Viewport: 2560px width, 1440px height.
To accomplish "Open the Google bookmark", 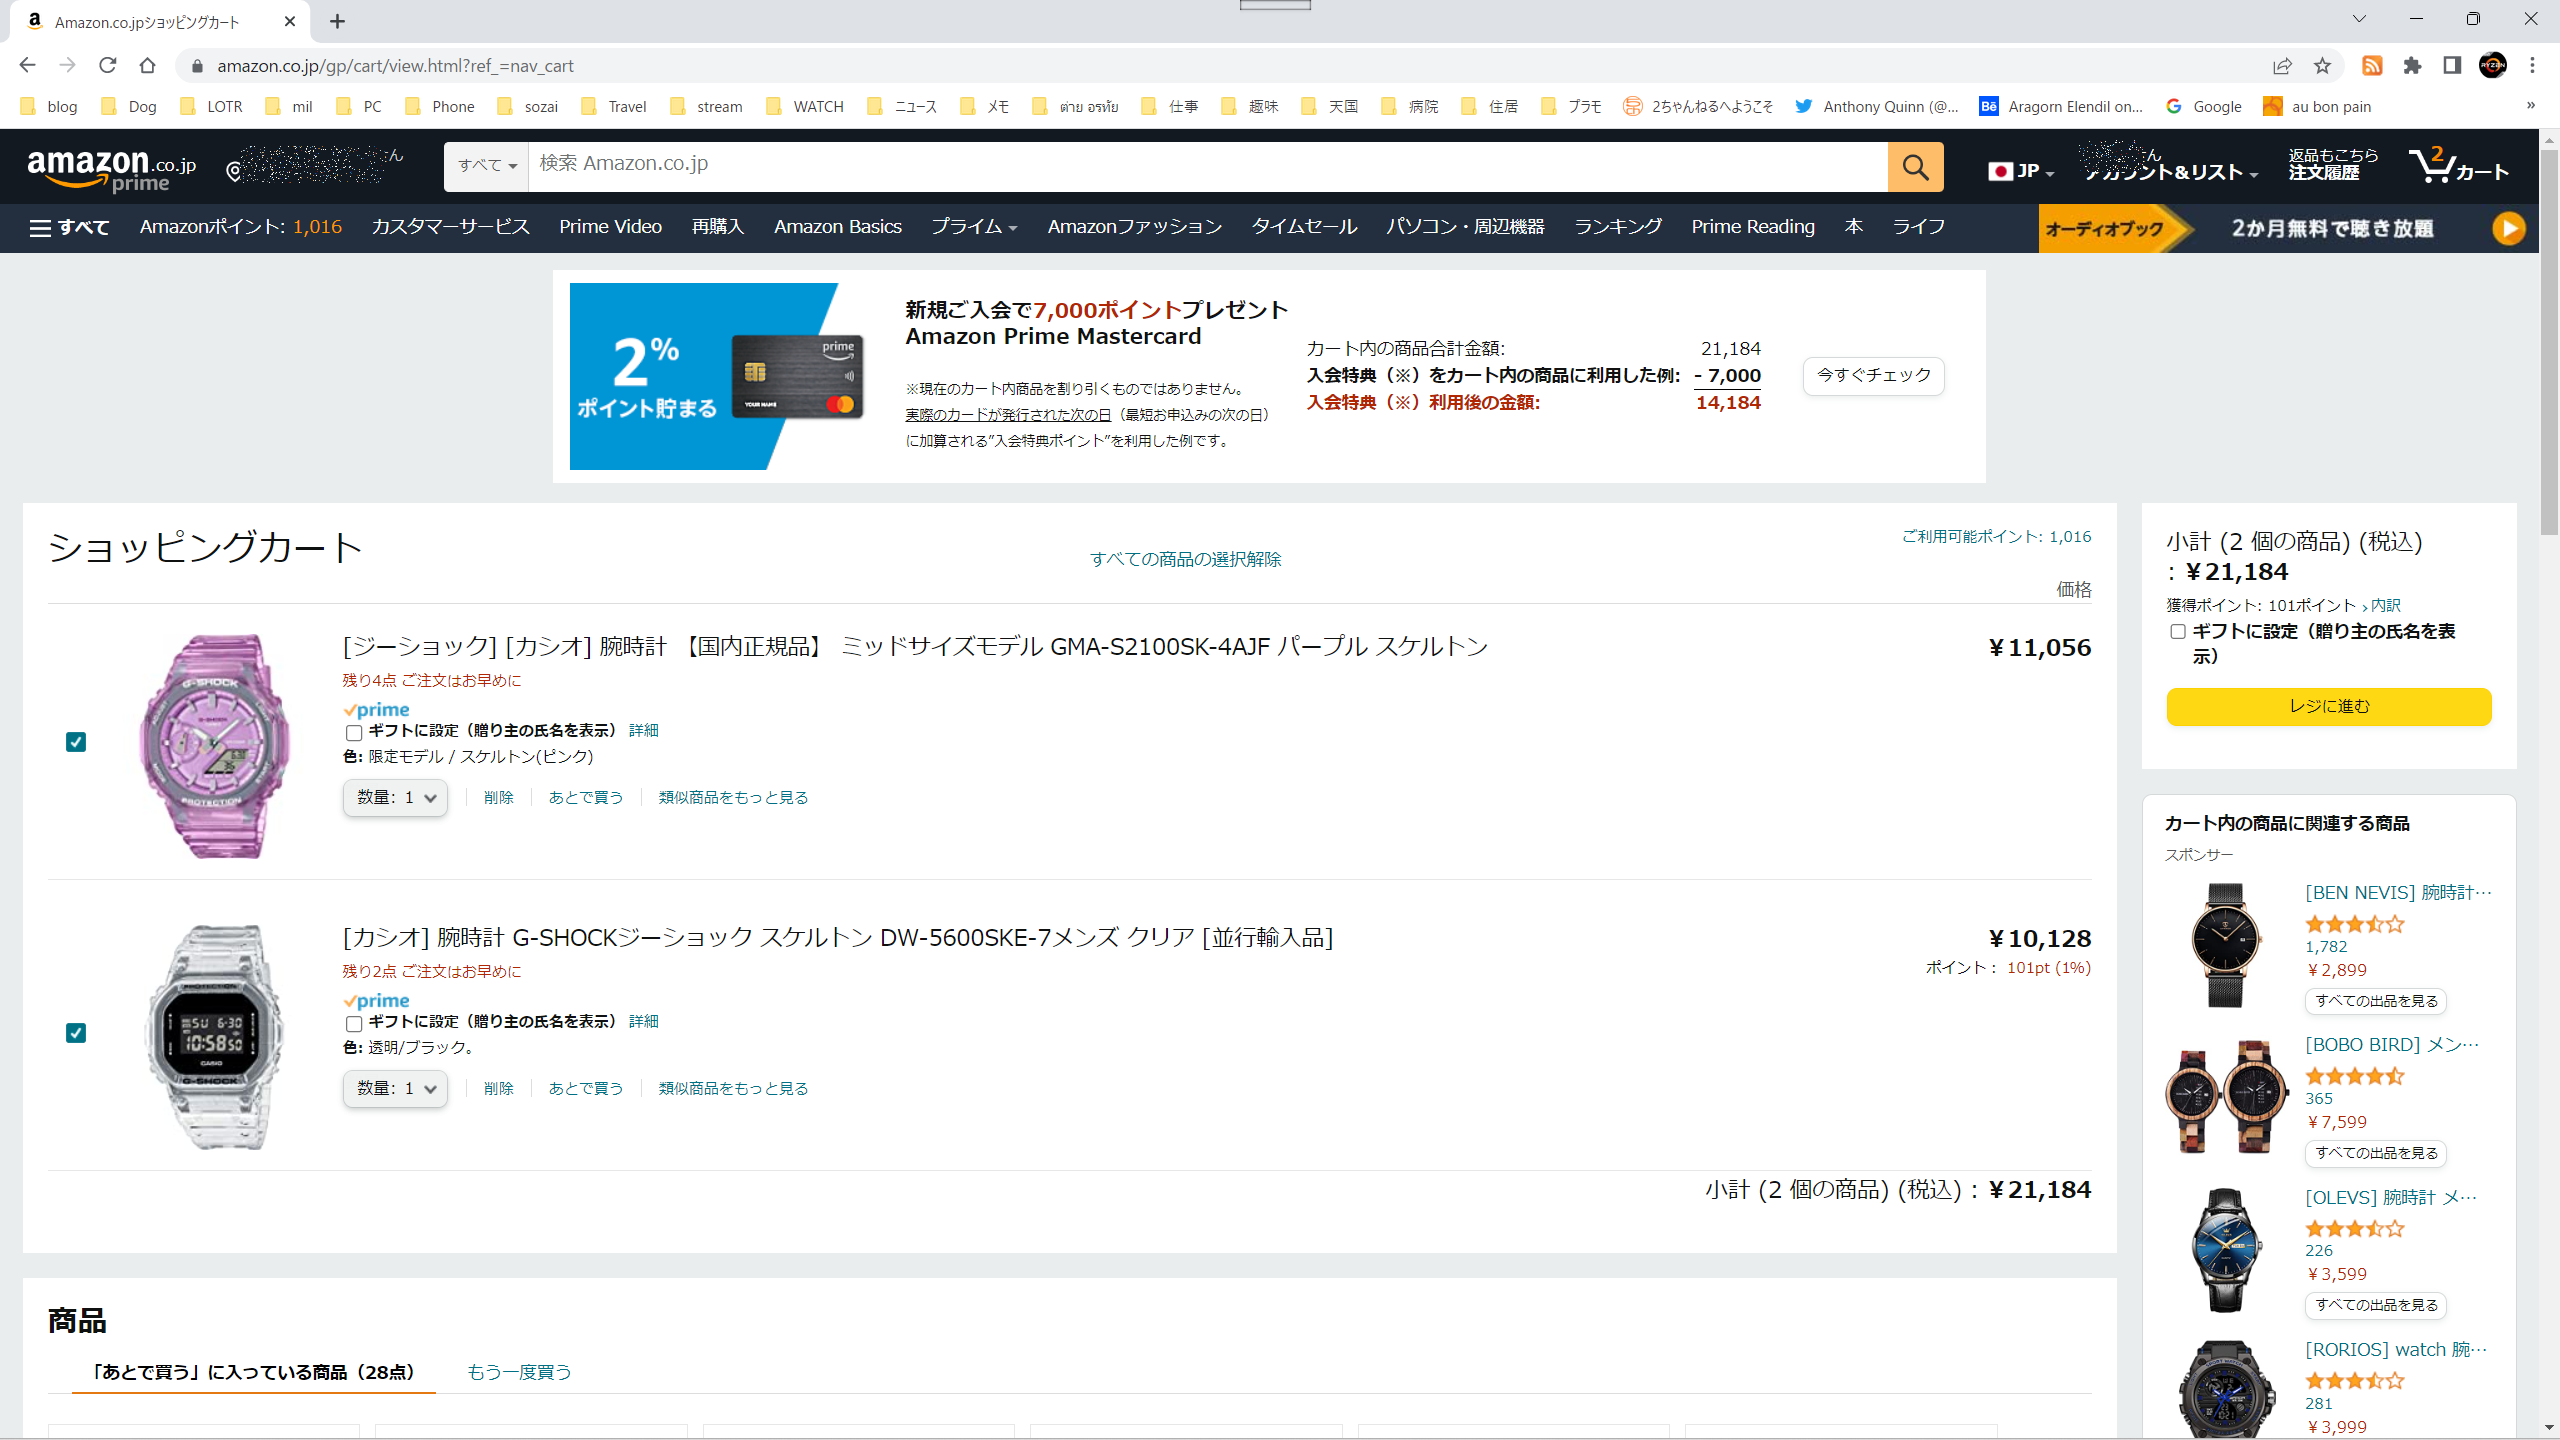I will pos(2204,106).
